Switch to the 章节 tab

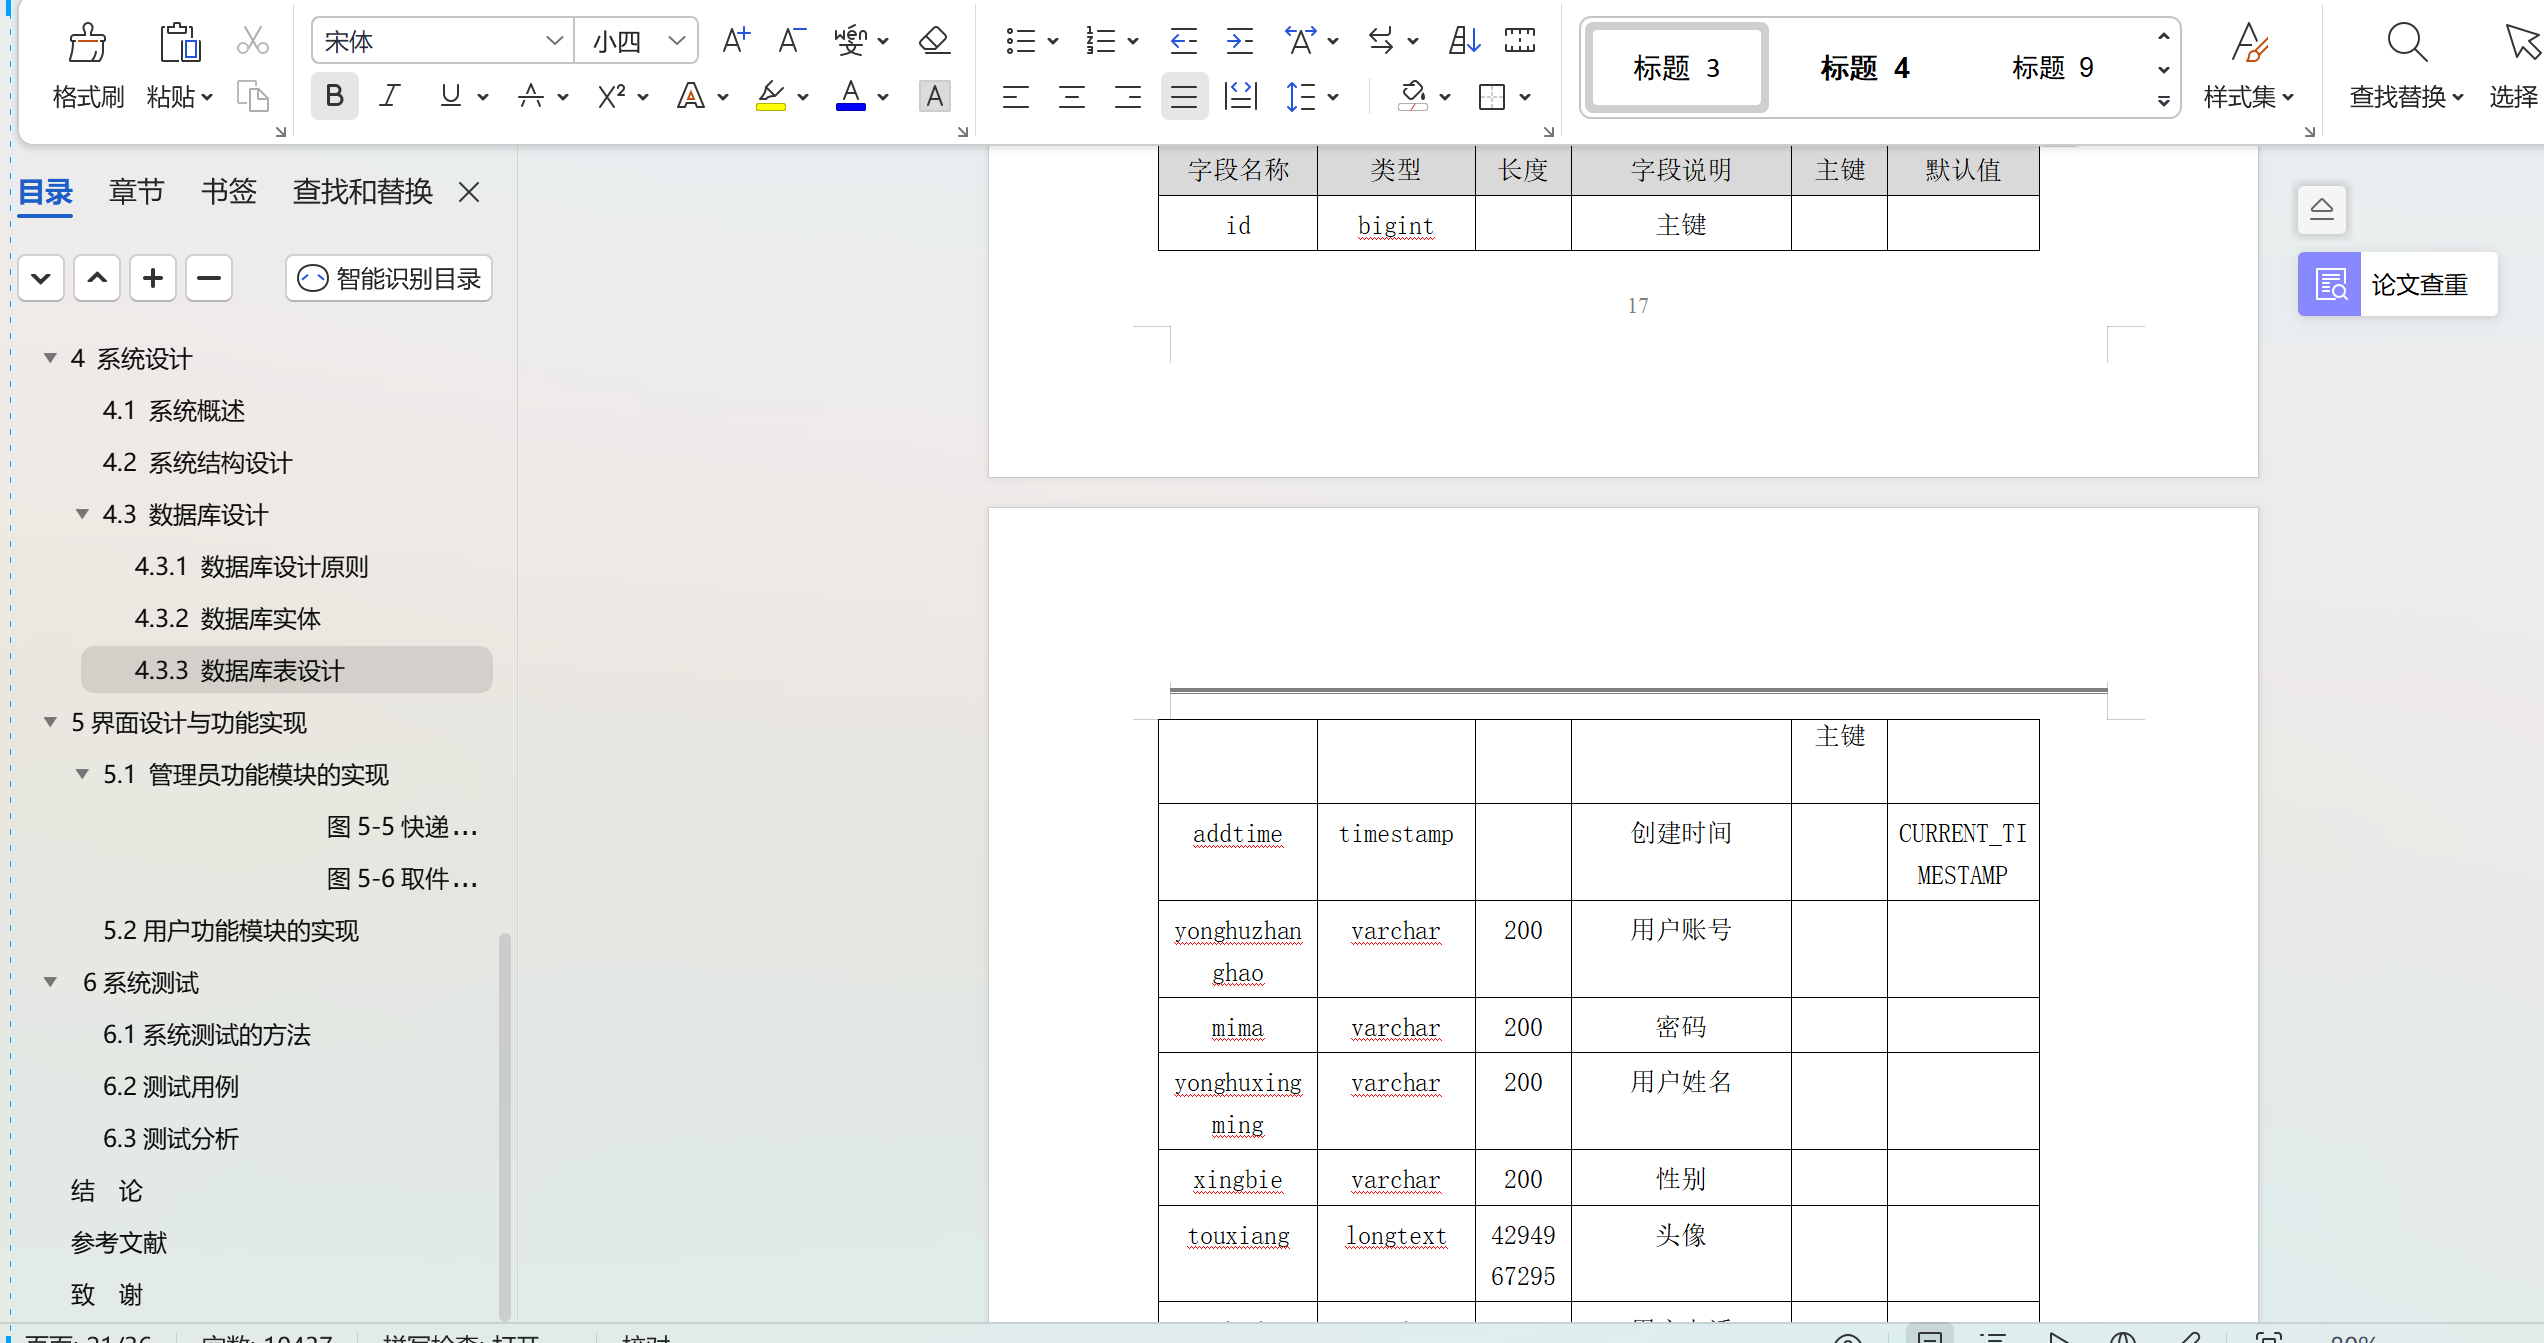pyautogui.click(x=136, y=191)
